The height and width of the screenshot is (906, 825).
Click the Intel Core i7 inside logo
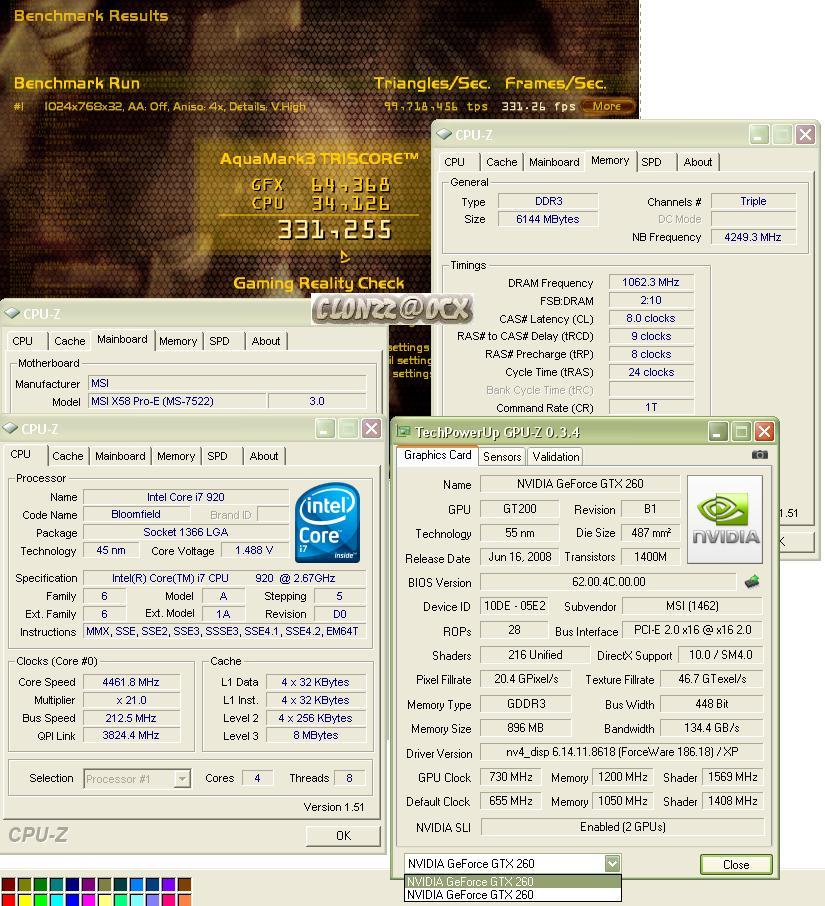(x=328, y=522)
